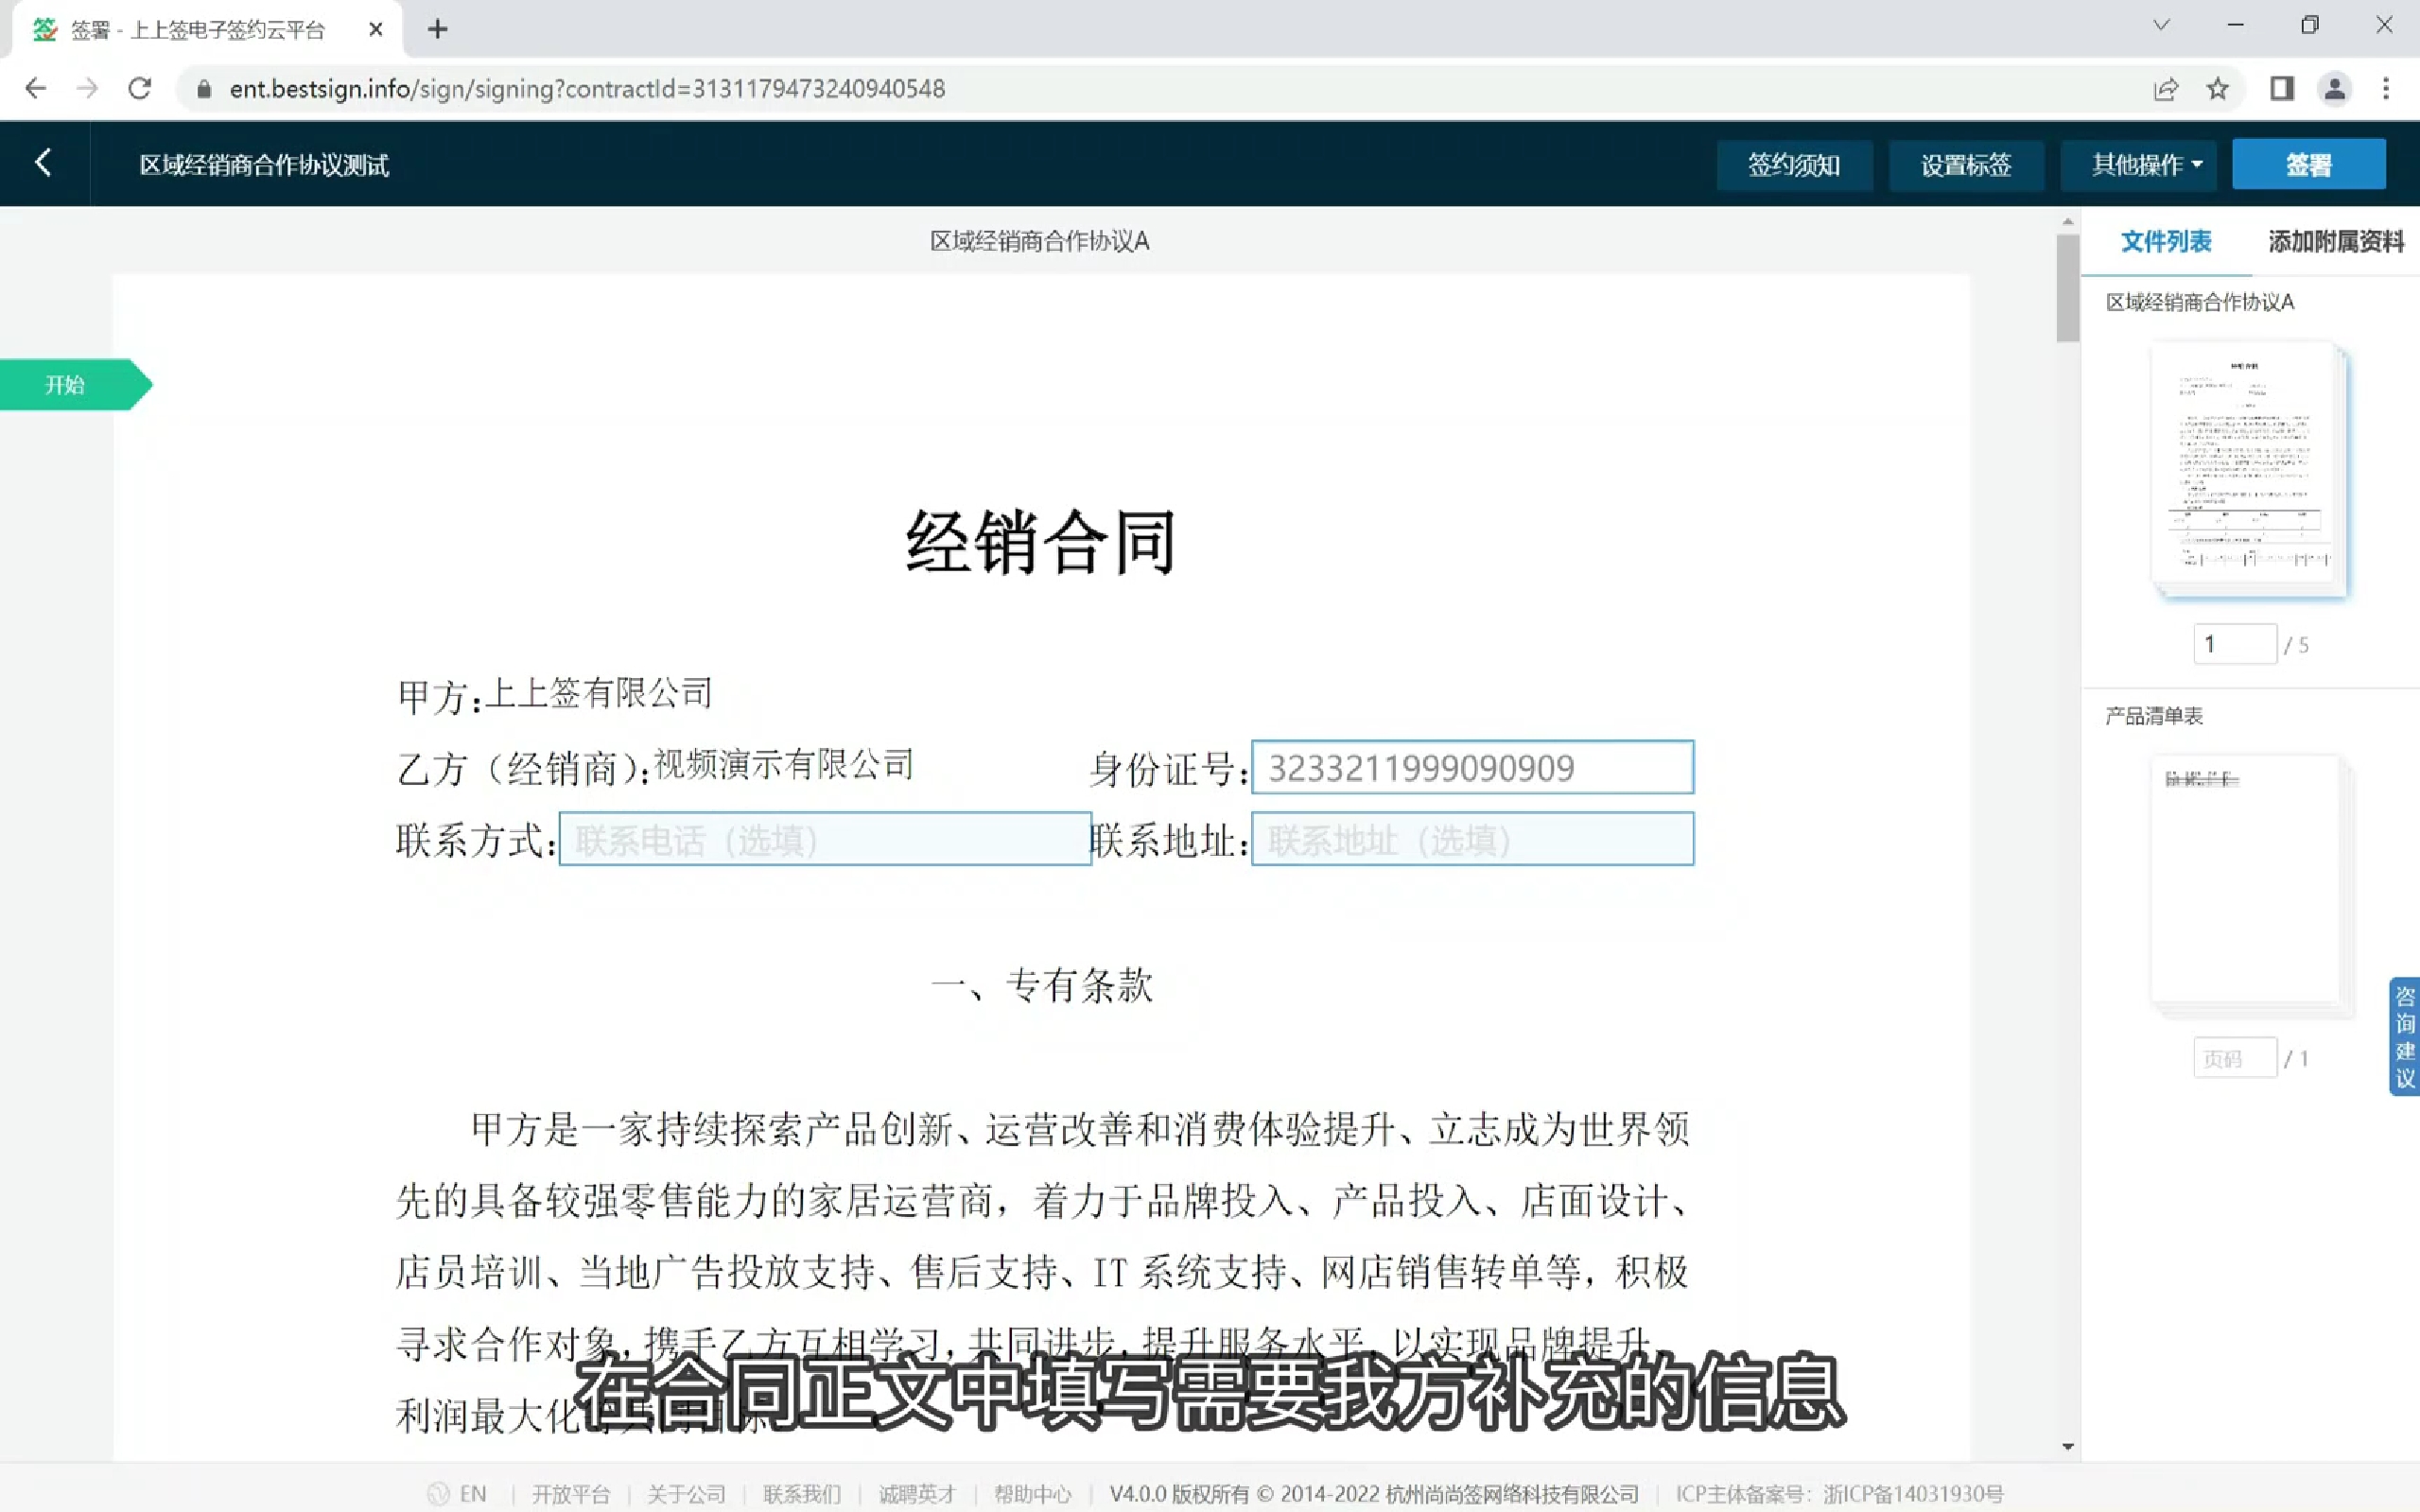
Task: Click the 经销合同 document title
Action: pos(1040,541)
